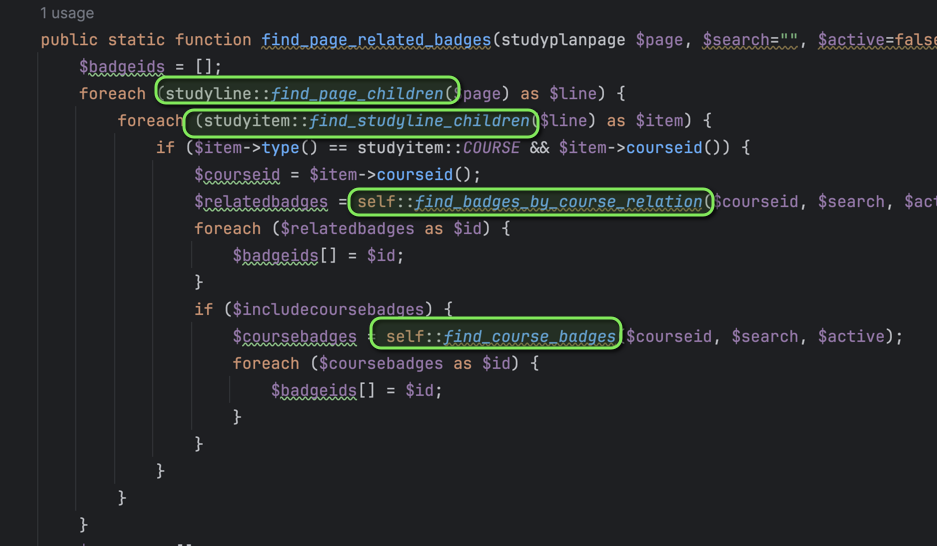Place cursor on $coursebadges assignment variable
The height and width of the screenshot is (546, 937).
coord(294,337)
